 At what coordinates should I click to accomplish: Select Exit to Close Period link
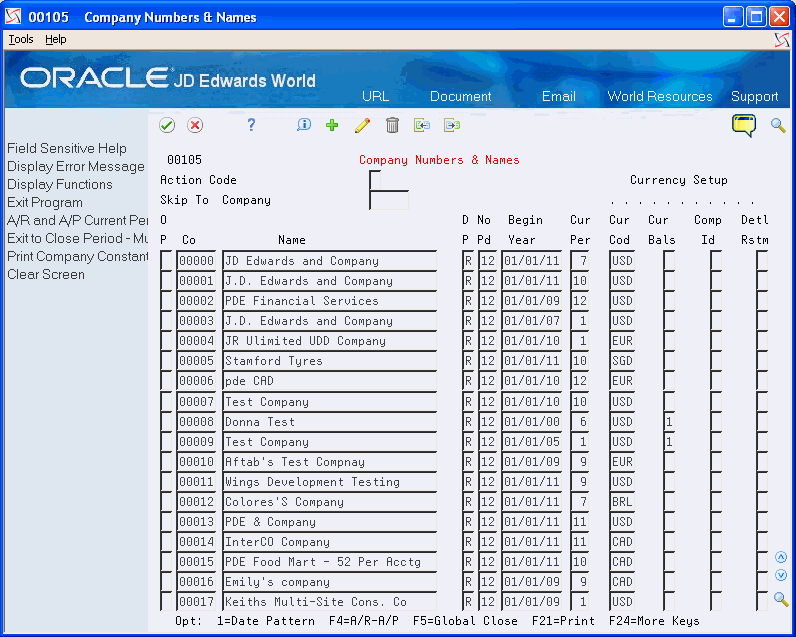pos(77,239)
